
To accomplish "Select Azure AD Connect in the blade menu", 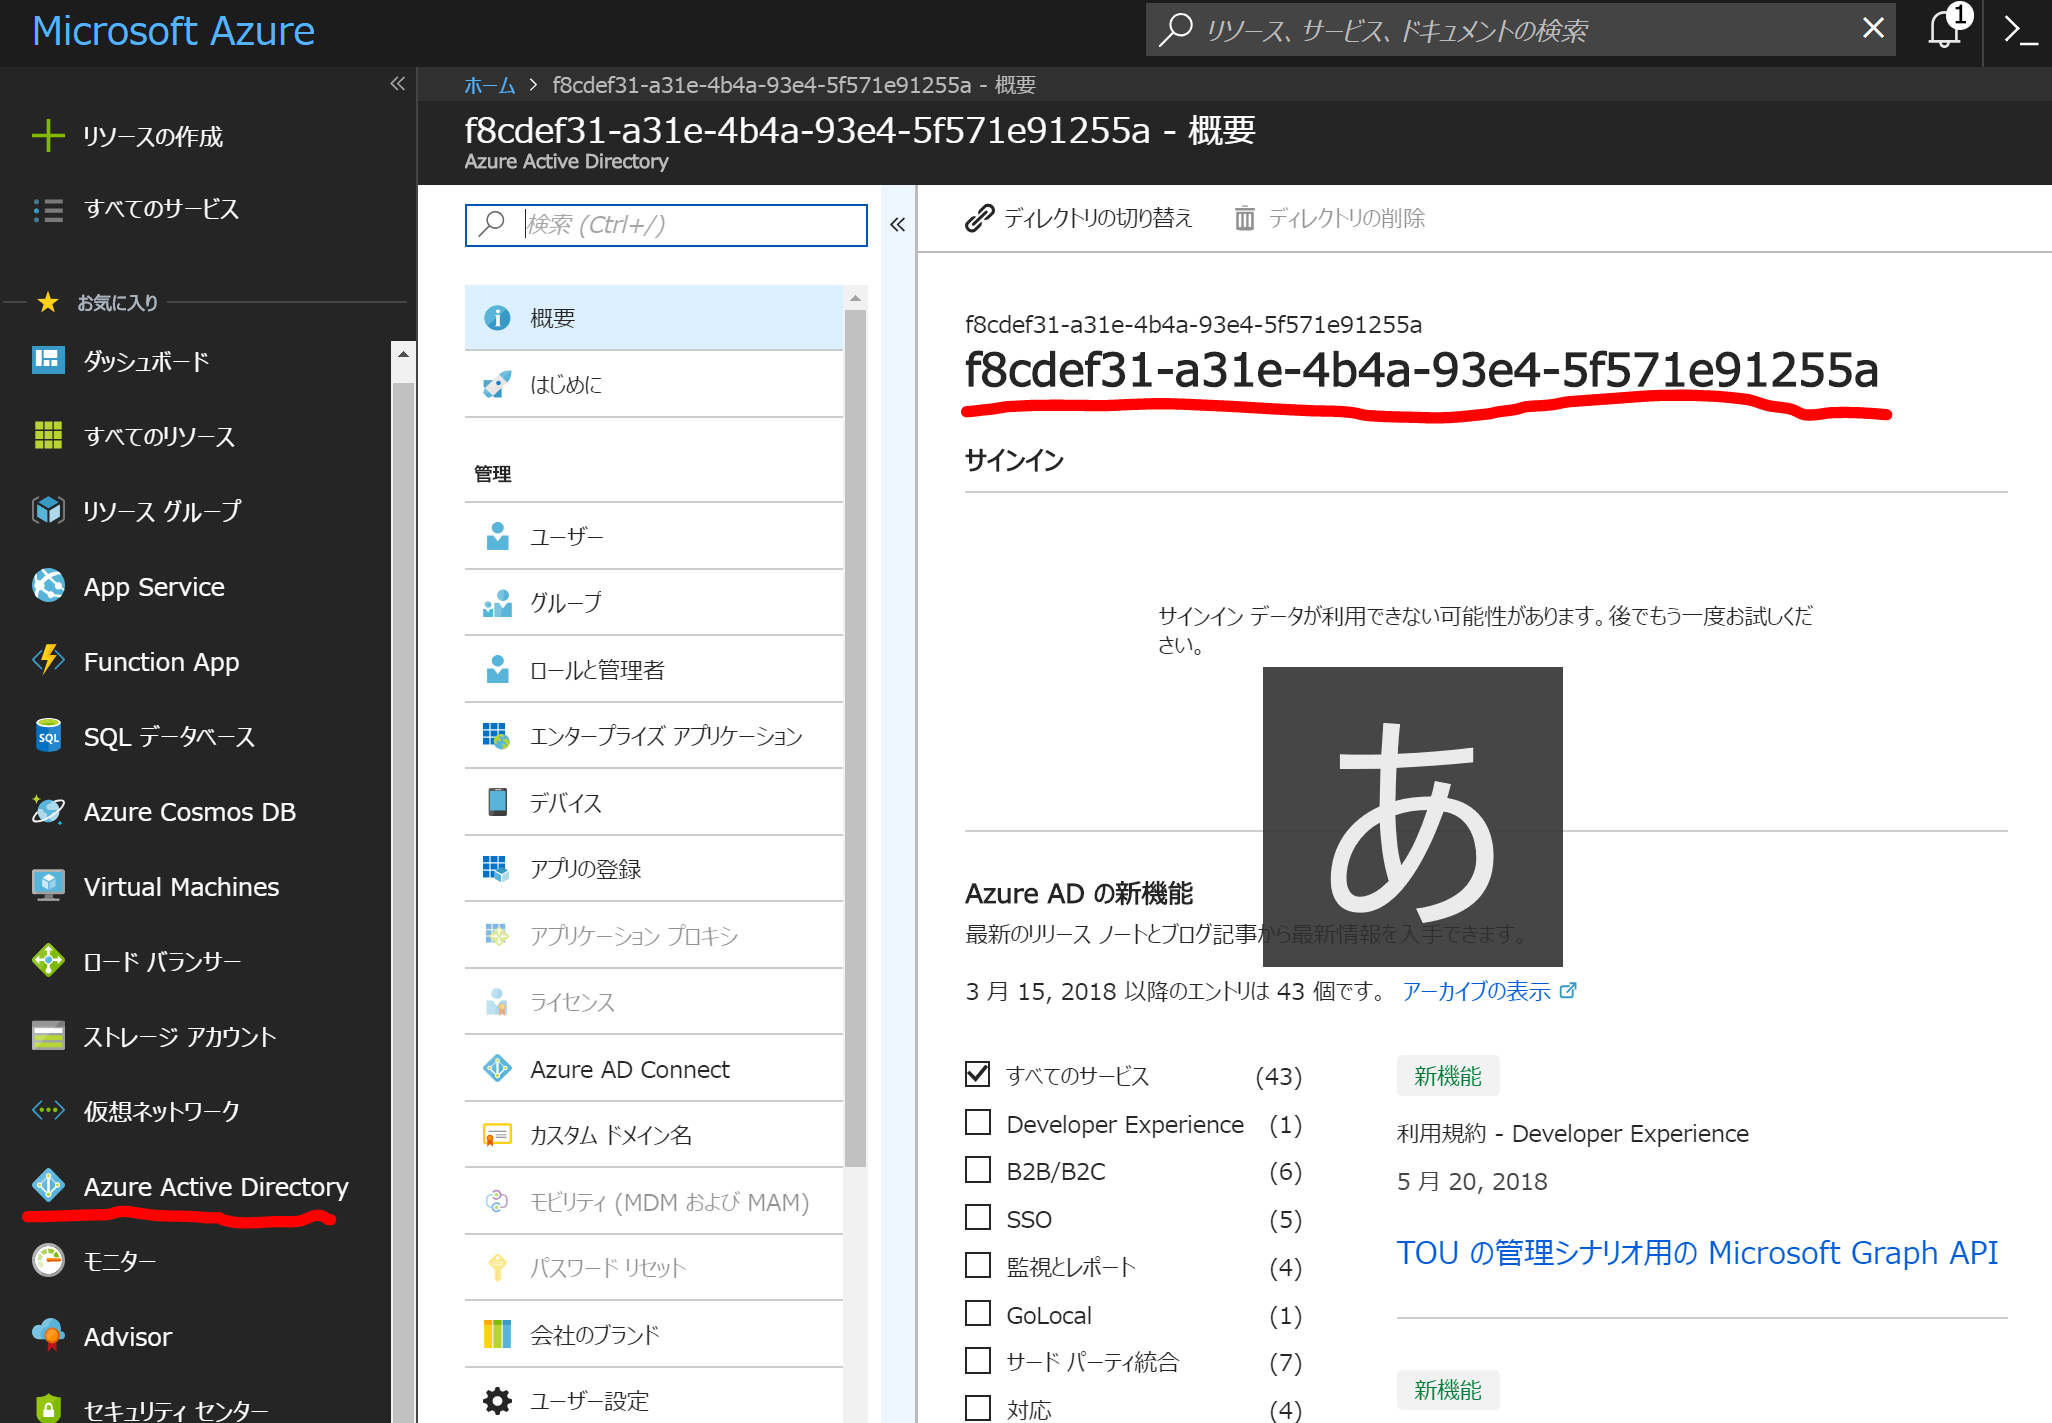I will point(629,1068).
